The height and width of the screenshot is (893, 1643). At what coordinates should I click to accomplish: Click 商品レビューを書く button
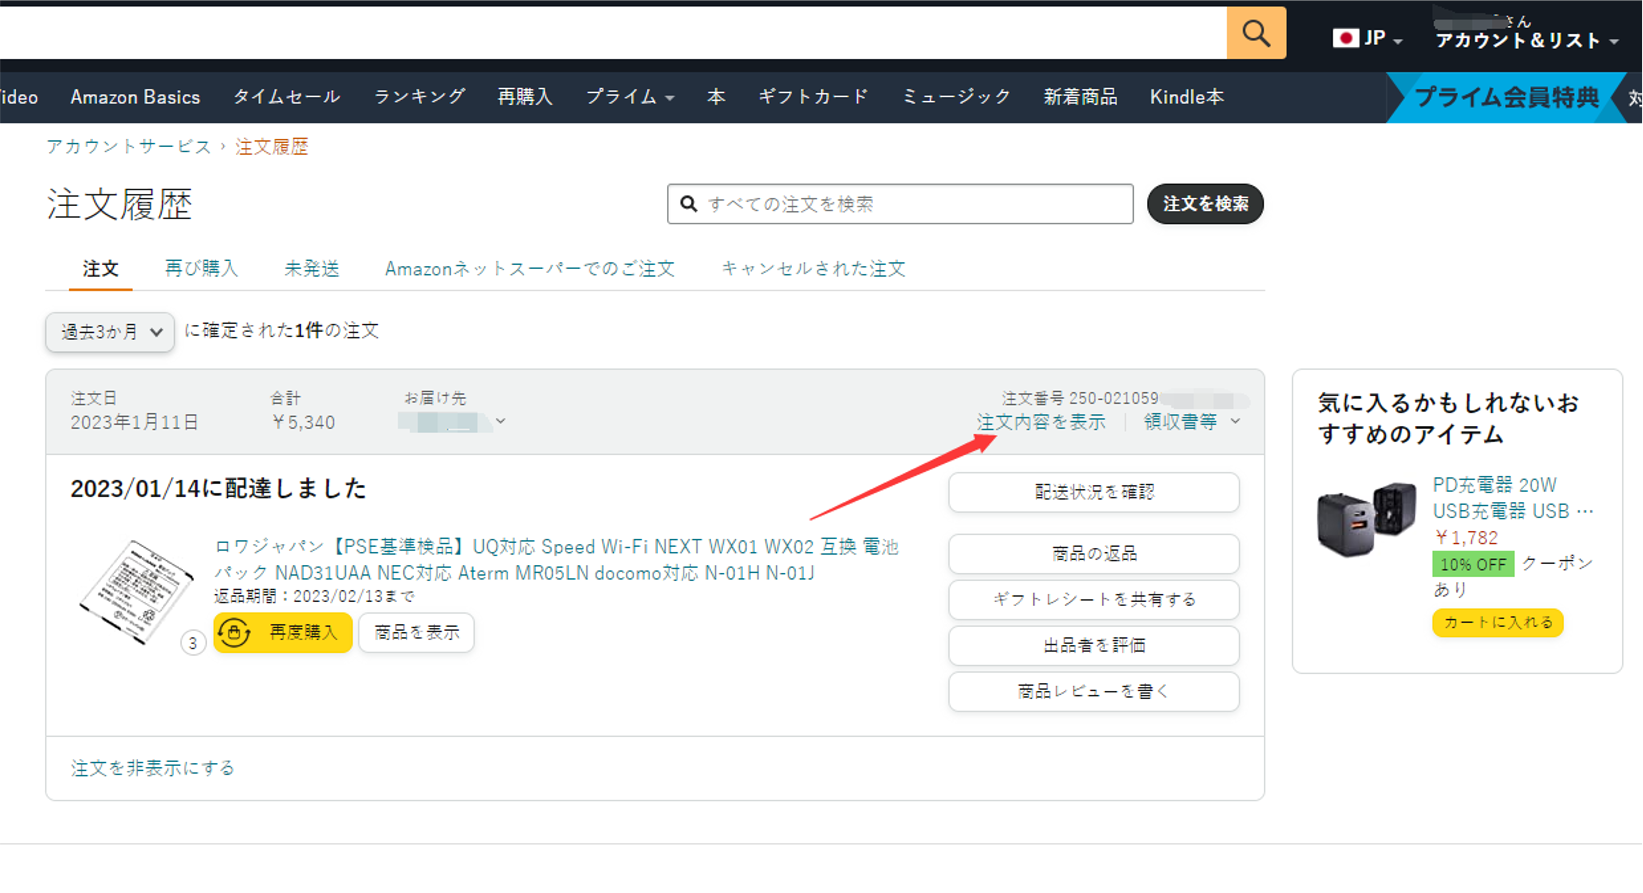point(1094,692)
